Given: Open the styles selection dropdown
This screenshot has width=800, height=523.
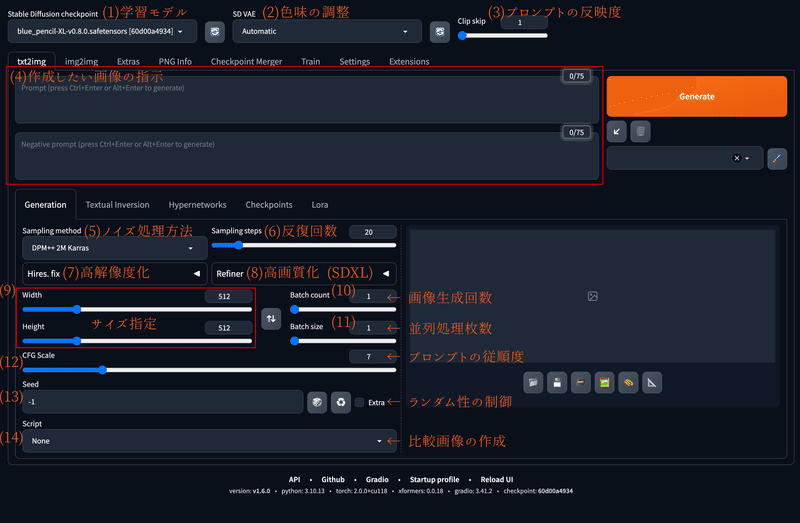Looking at the screenshot, I should pyautogui.click(x=685, y=158).
